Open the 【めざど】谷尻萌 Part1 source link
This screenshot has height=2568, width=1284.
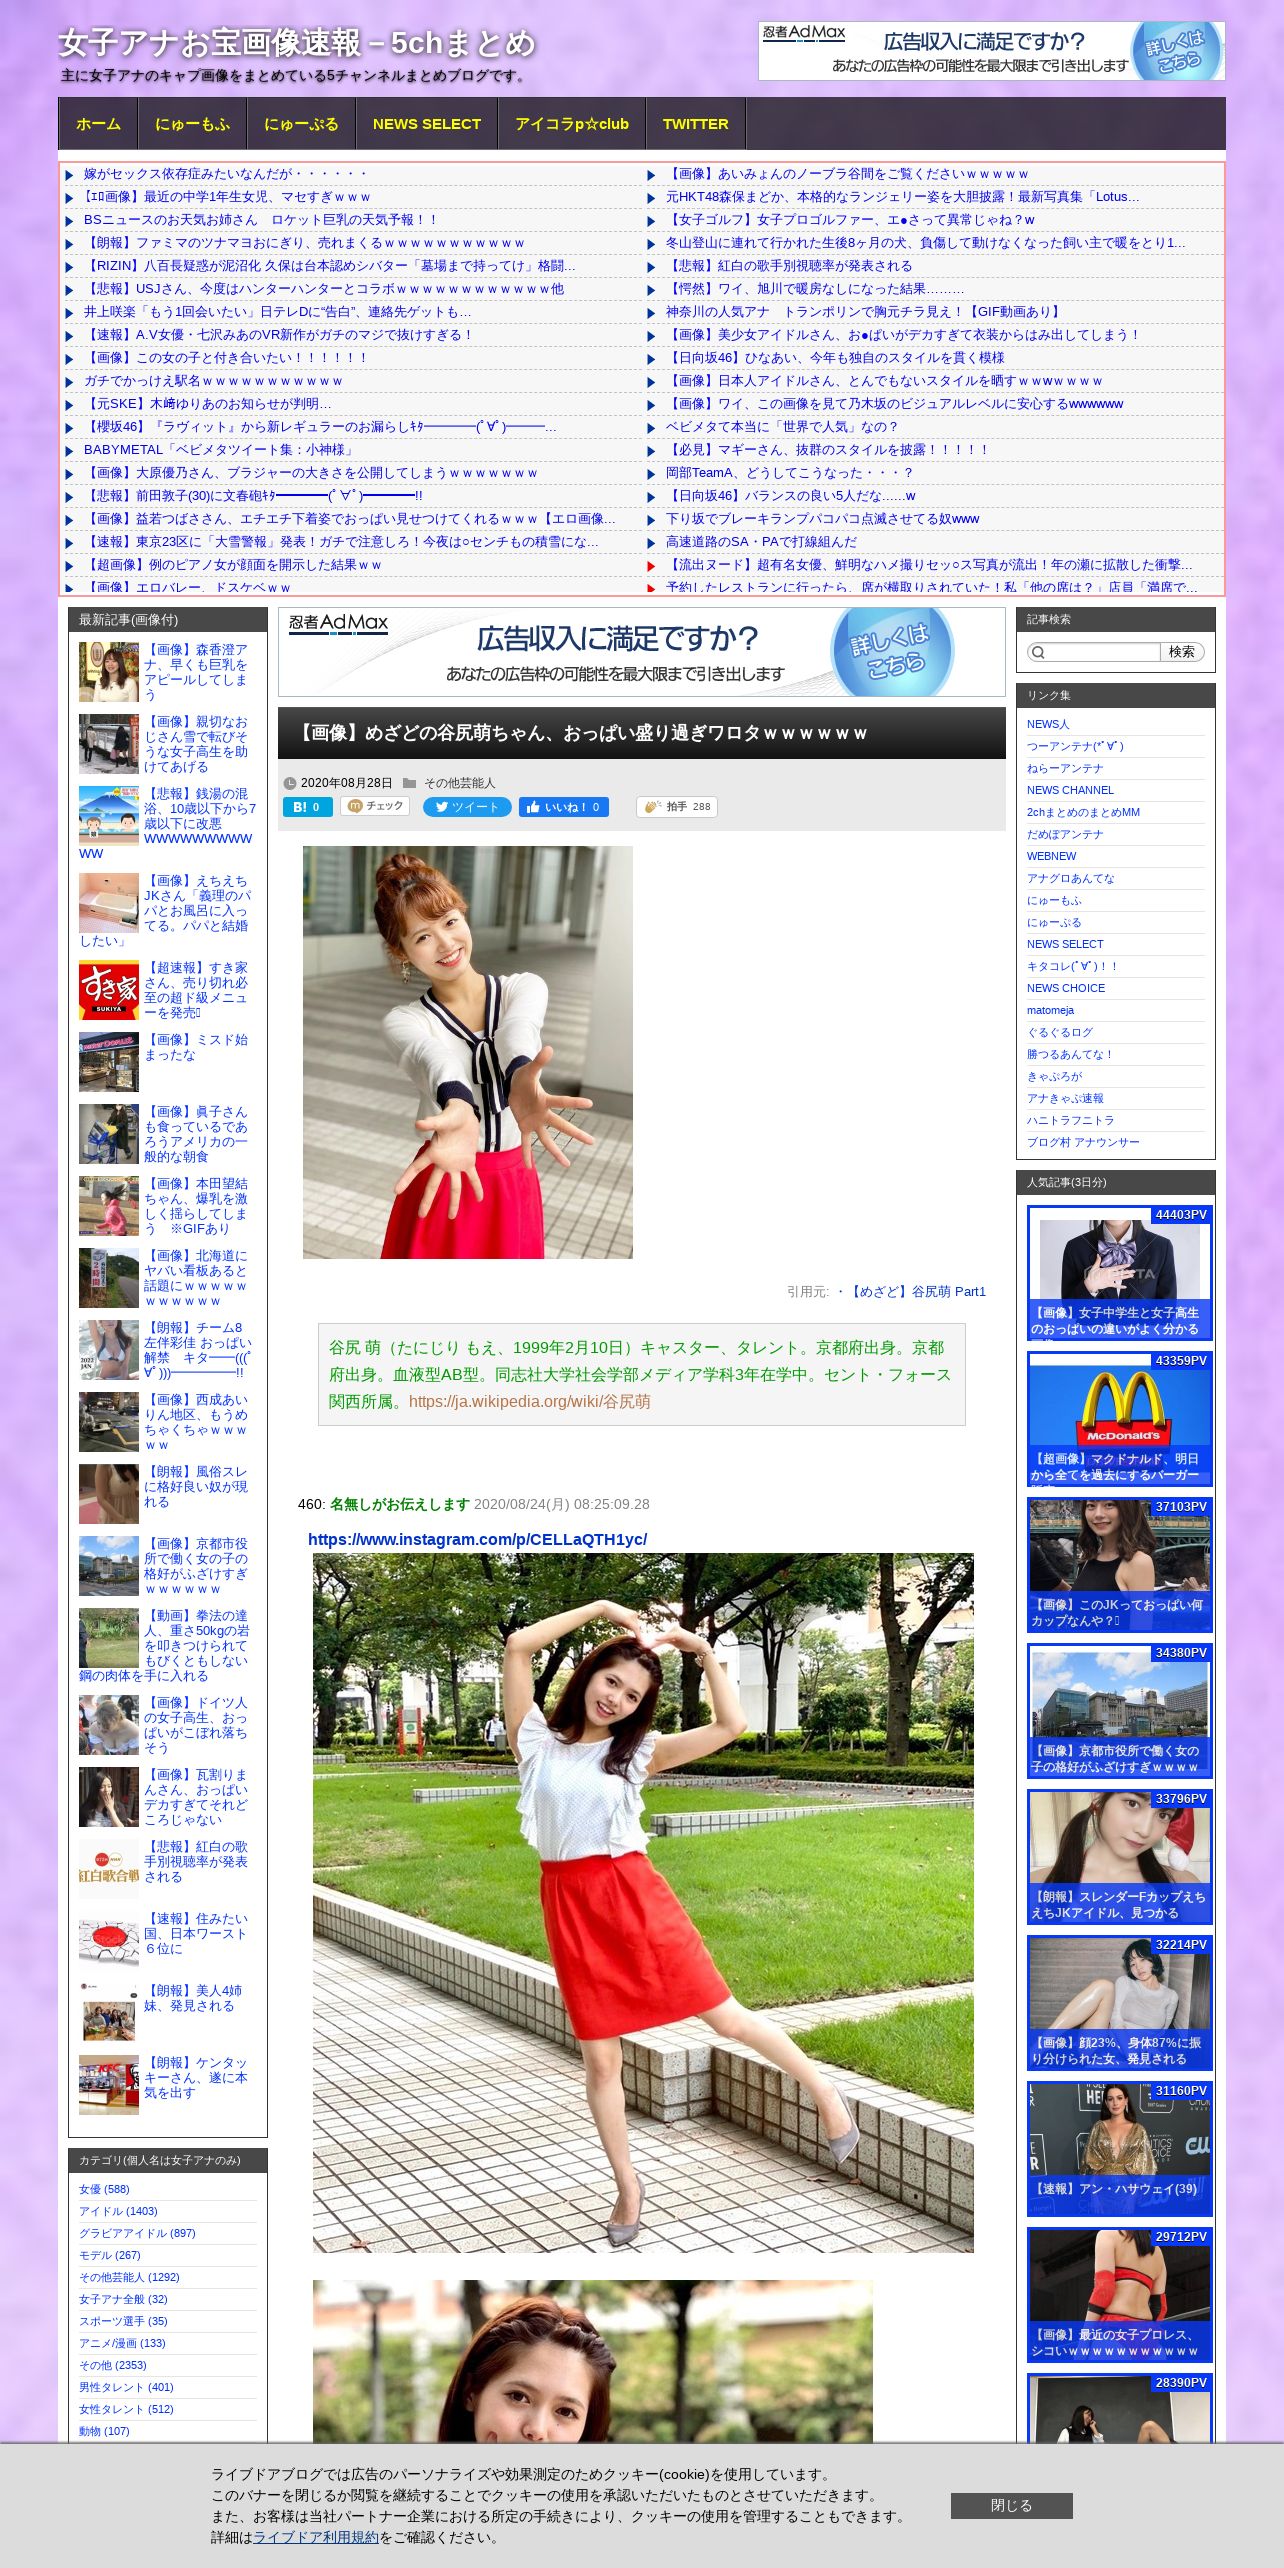(x=917, y=1292)
